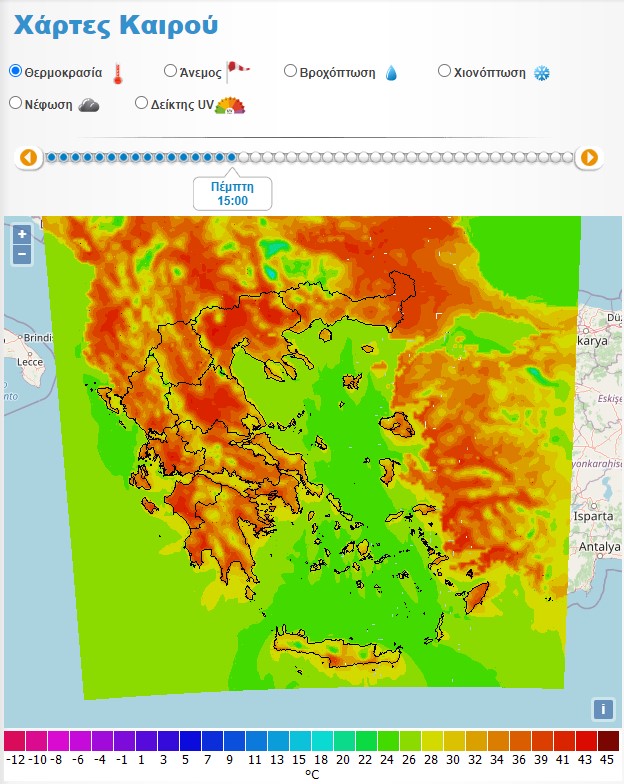Select the Άνεμος radio button
The image size is (624, 784).
click(x=170, y=71)
